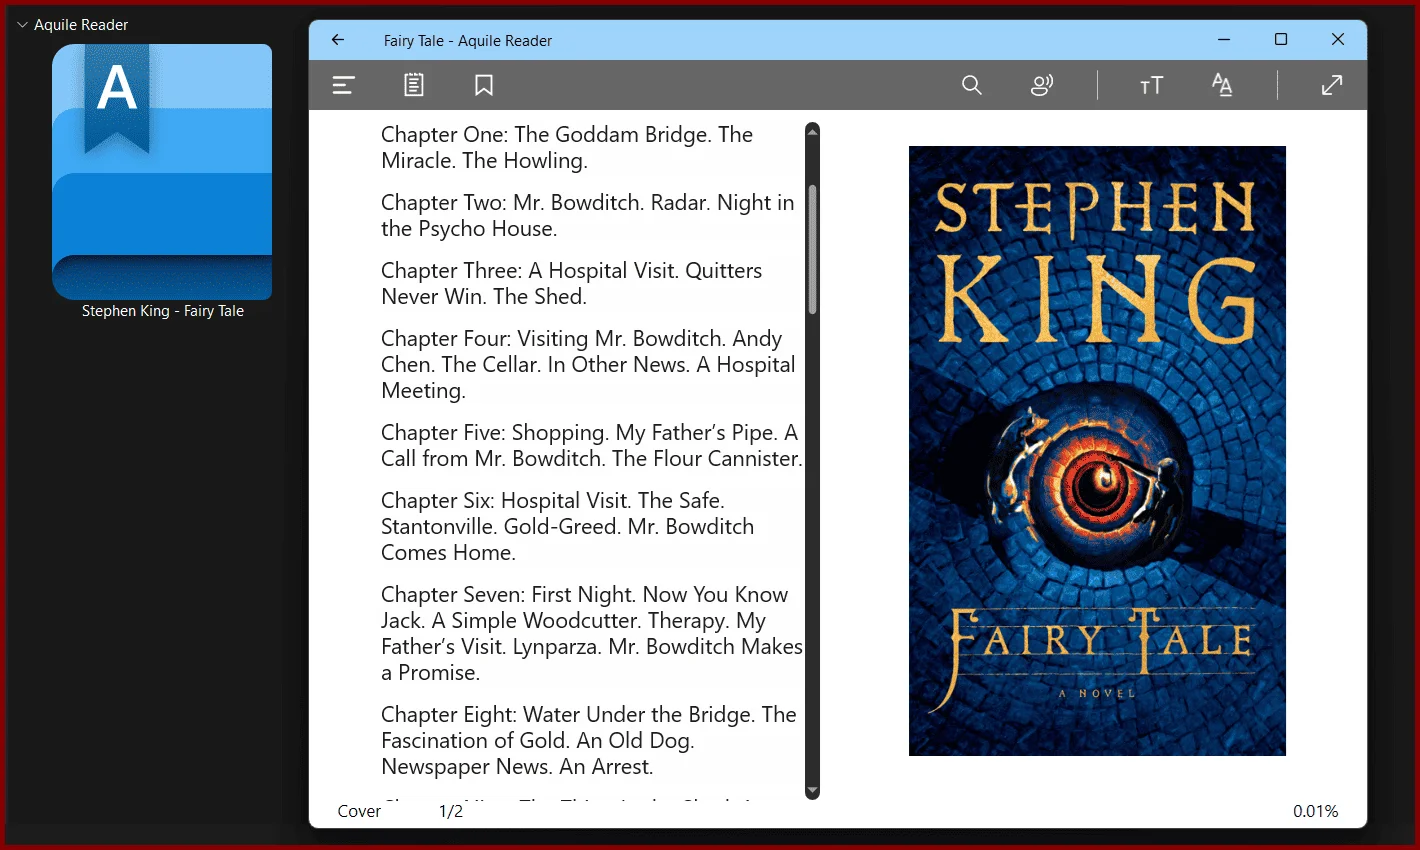
Task: Jump to Chapter Three: A Hospital Visit
Action: click(x=572, y=284)
